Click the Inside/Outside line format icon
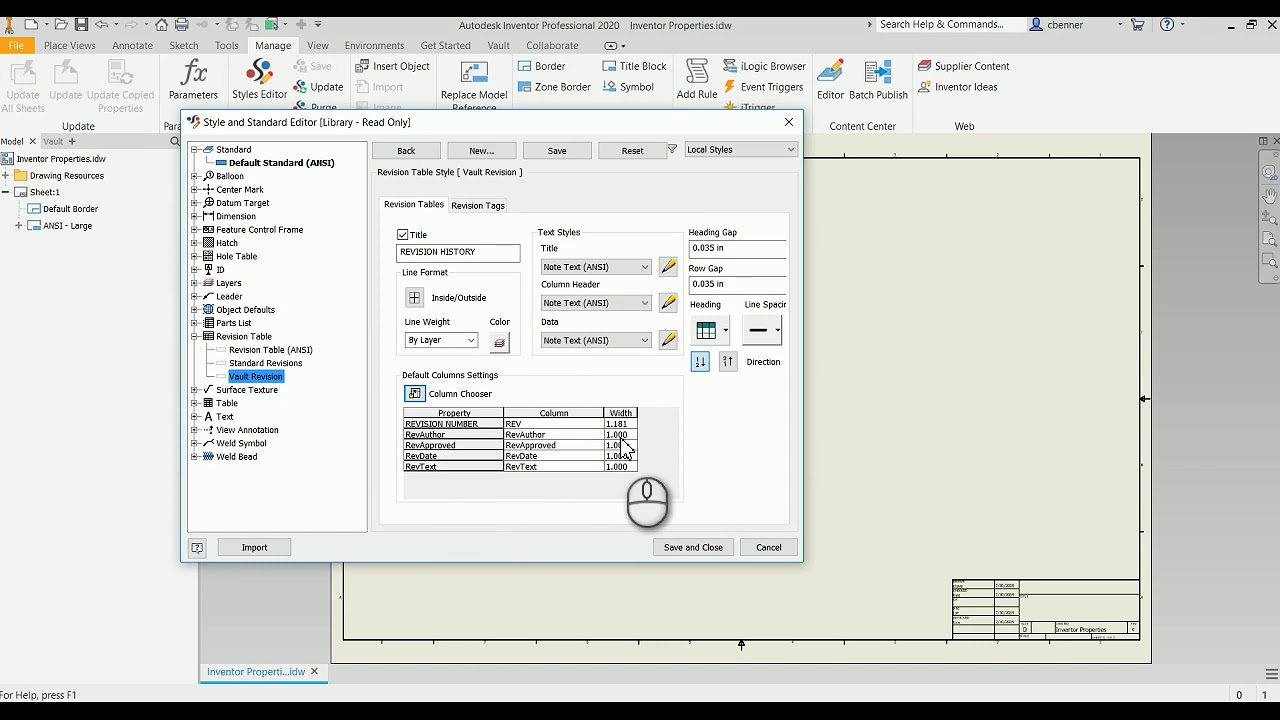This screenshot has width=1280, height=720. tap(414, 298)
